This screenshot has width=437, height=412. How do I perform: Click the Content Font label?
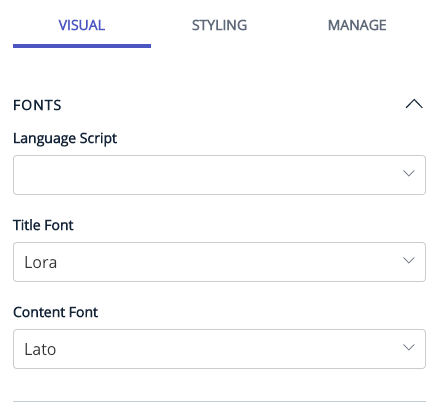(x=55, y=312)
